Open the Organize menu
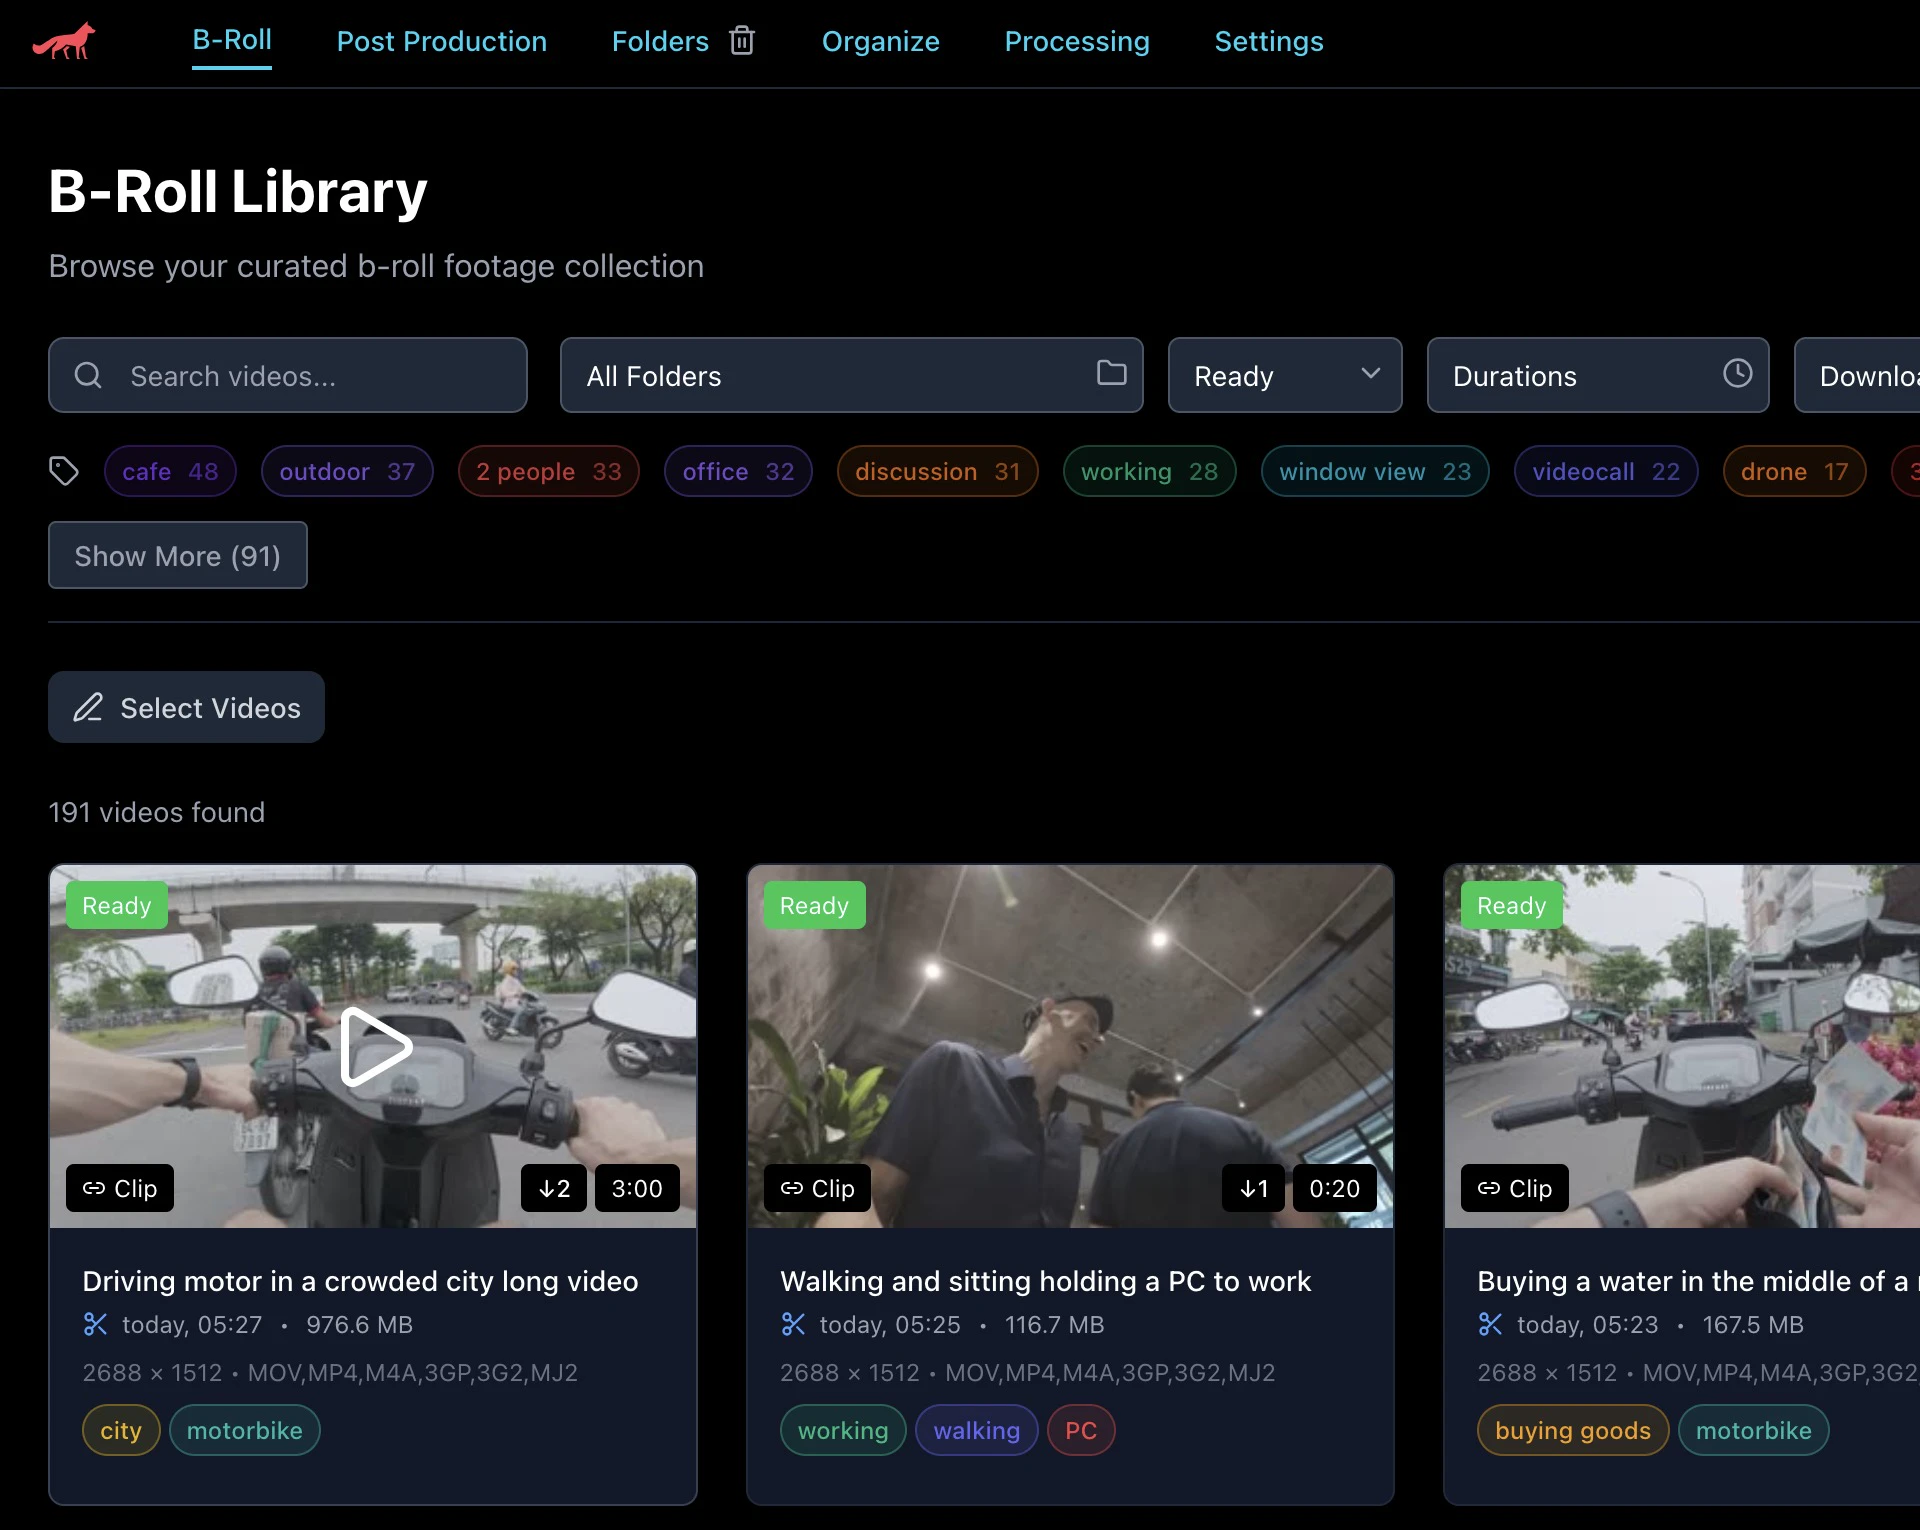 (x=880, y=41)
